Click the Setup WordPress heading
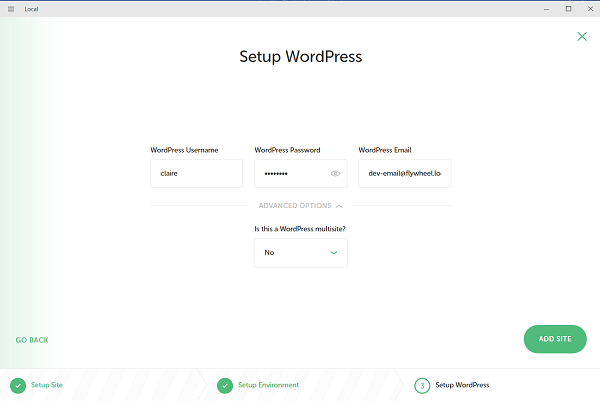Viewport: 600px width, 401px height. pos(301,57)
